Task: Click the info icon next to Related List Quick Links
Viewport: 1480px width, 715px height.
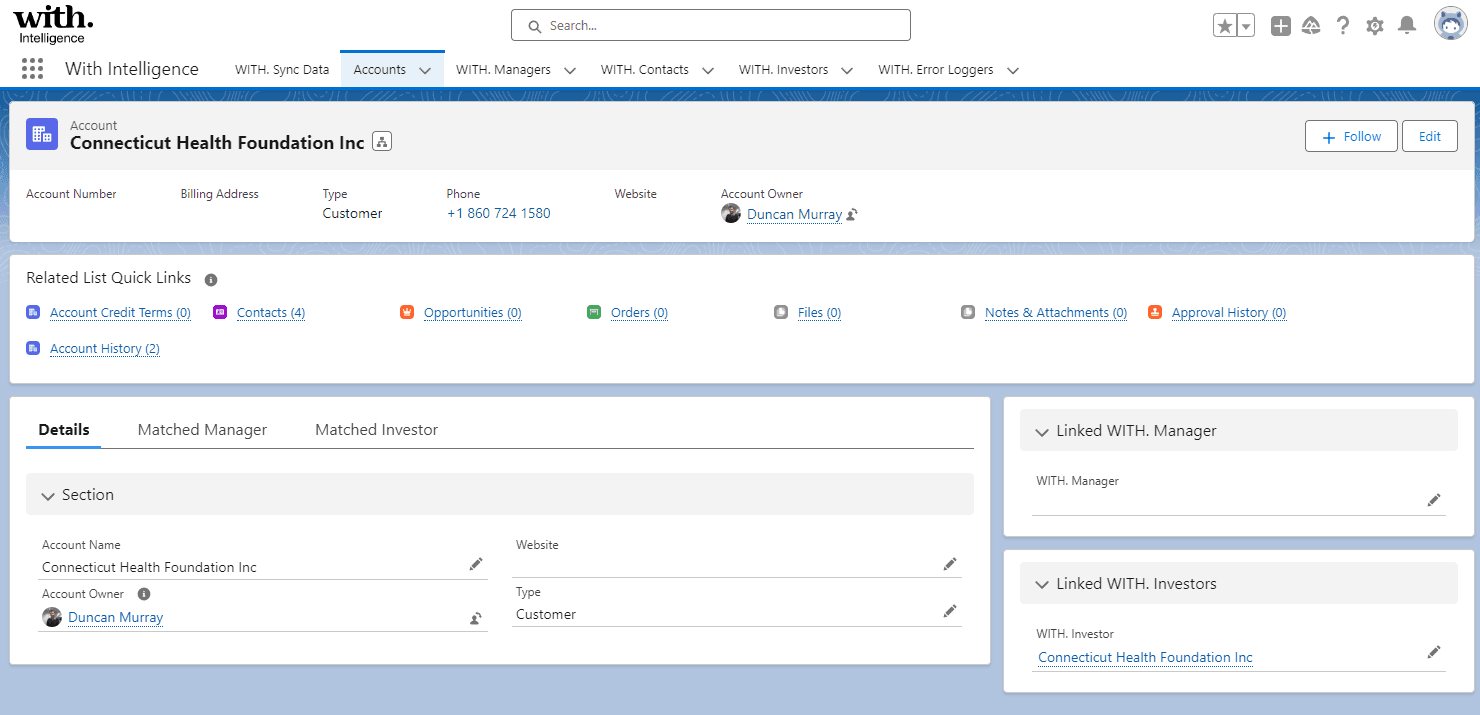Action: point(211,280)
